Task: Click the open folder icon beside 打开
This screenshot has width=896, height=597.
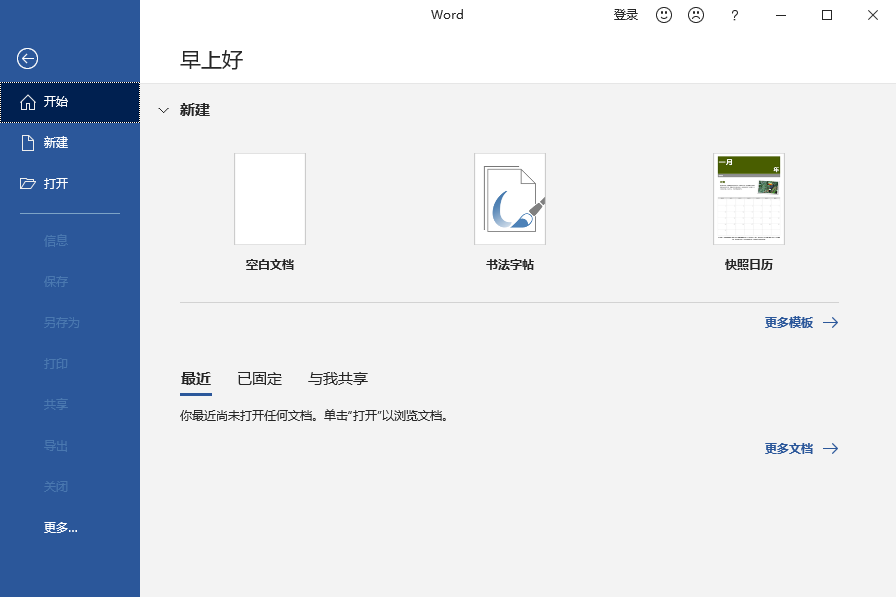Action: (x=27, y=183)
